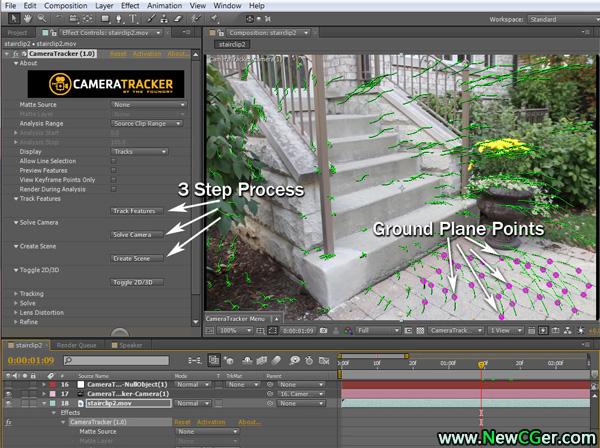
Task: Select the Hand tool
Action: tap(28, 18)
